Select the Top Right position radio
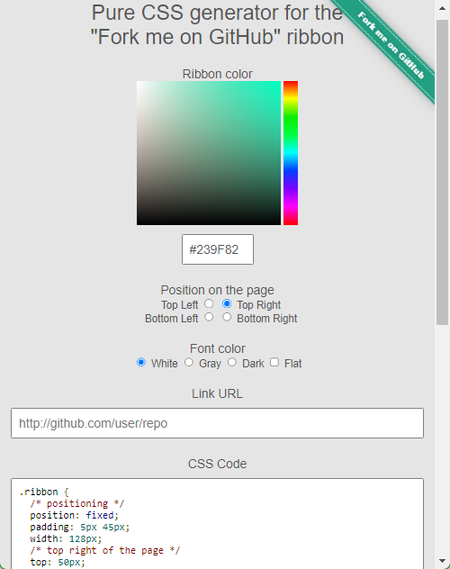 227,303
